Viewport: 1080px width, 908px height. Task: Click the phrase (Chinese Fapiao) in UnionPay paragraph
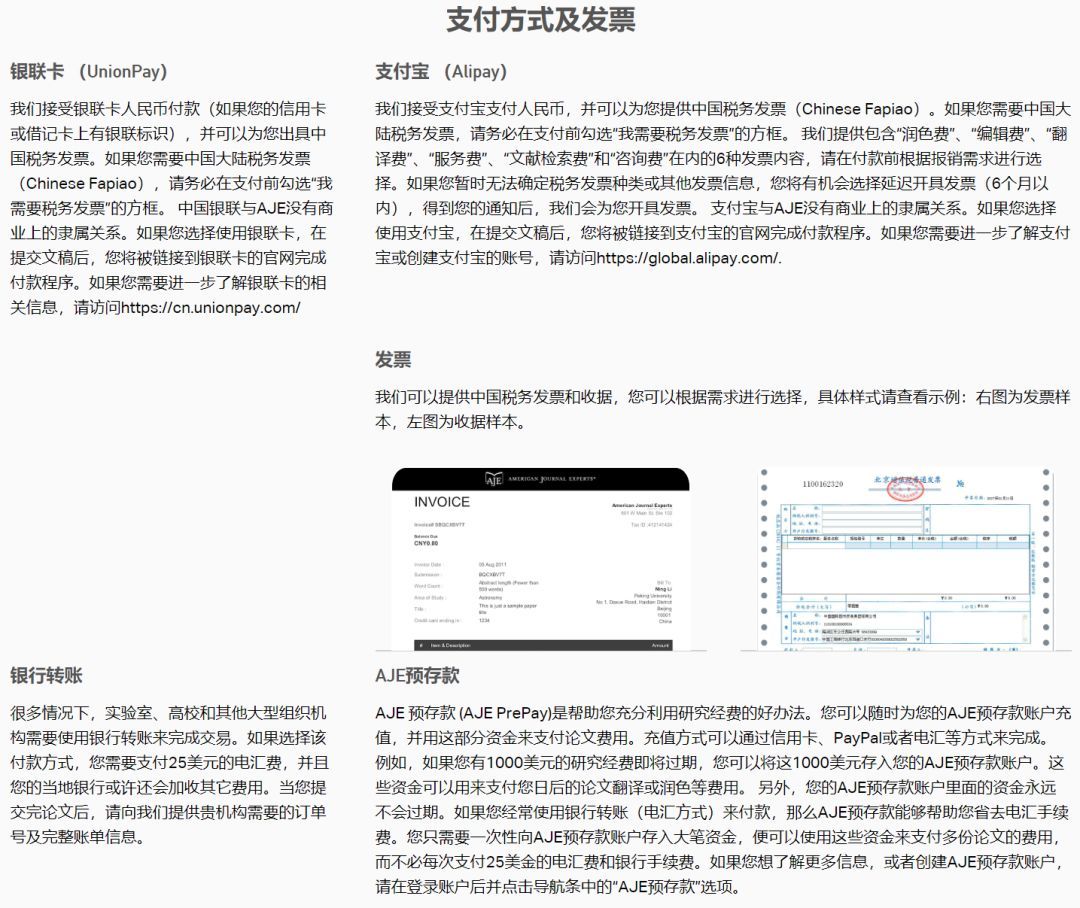click(81, 183)
